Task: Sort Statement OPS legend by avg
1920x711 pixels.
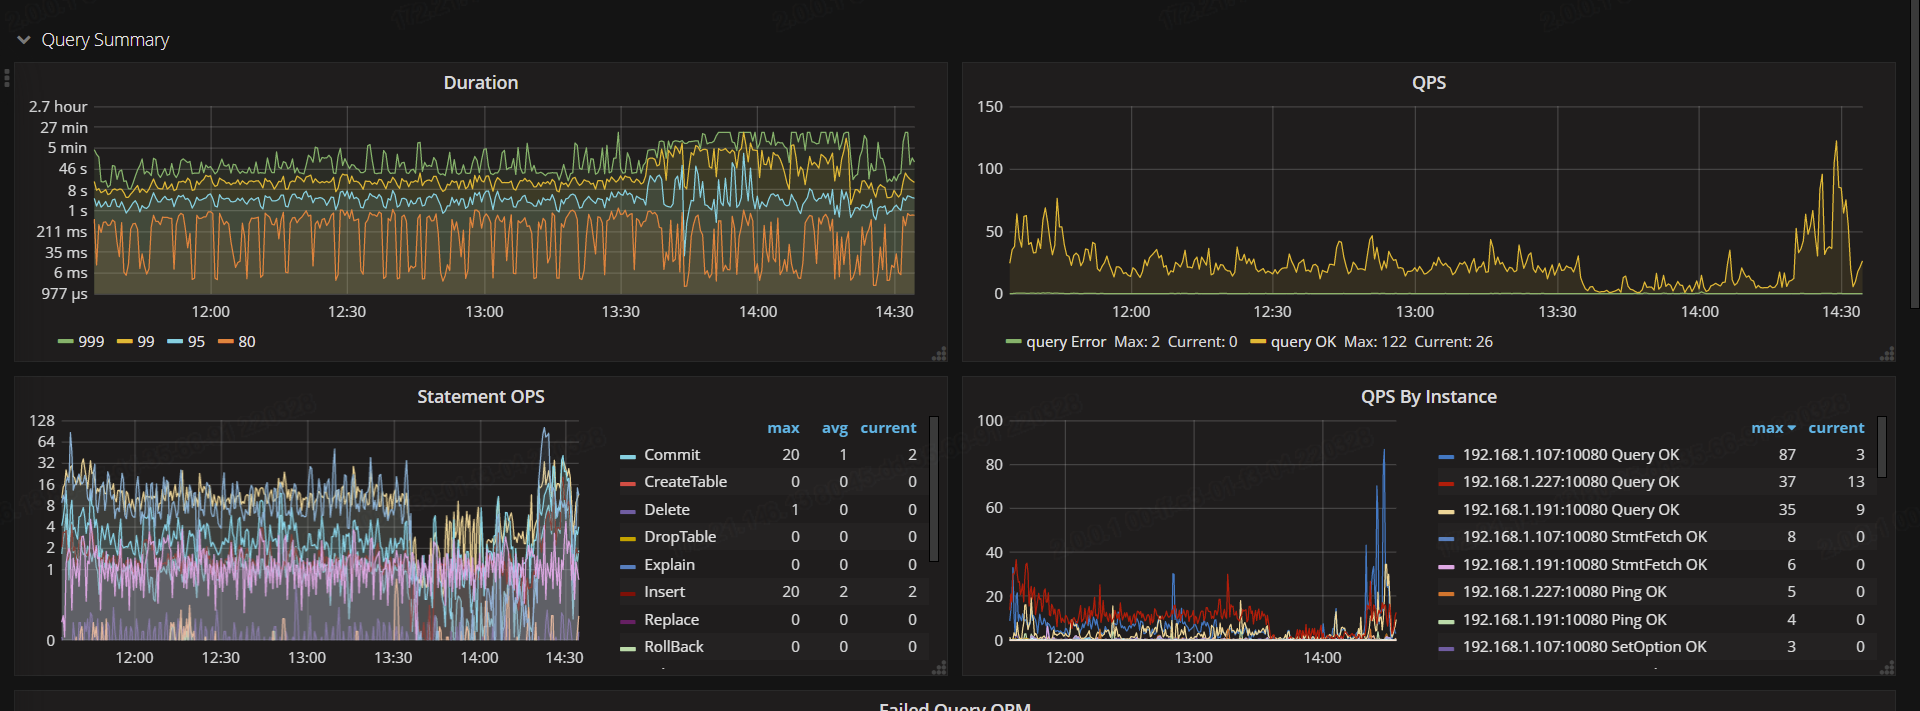Action: (834, 428)
